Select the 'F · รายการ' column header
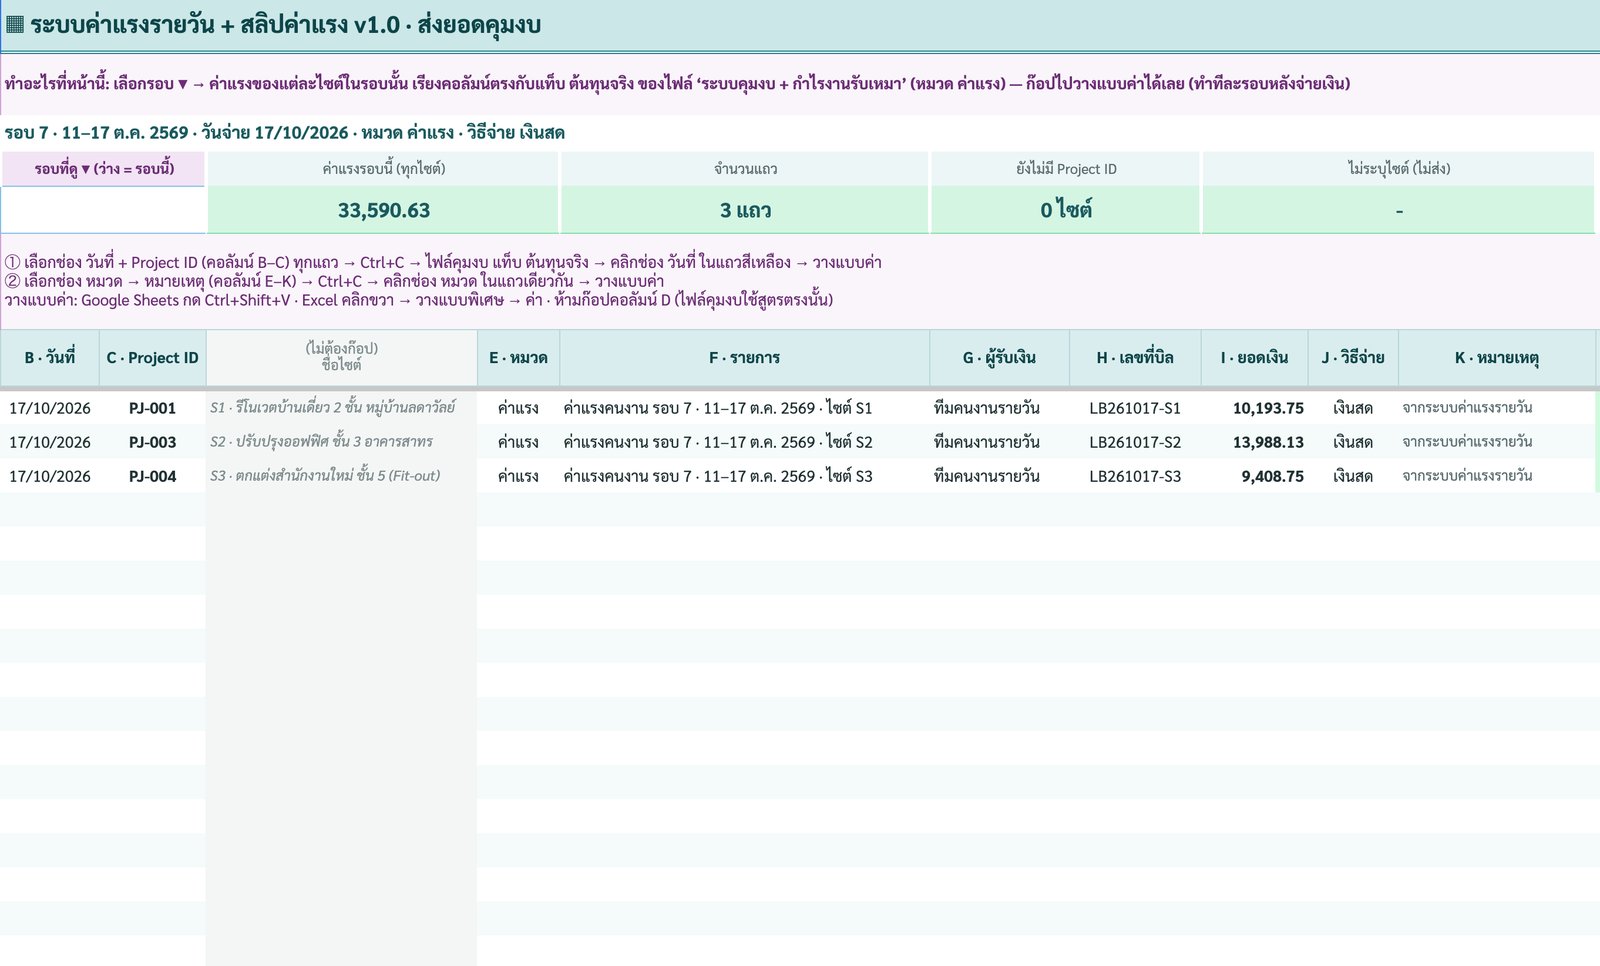1600x966 pixels. (x=745, y=358)
